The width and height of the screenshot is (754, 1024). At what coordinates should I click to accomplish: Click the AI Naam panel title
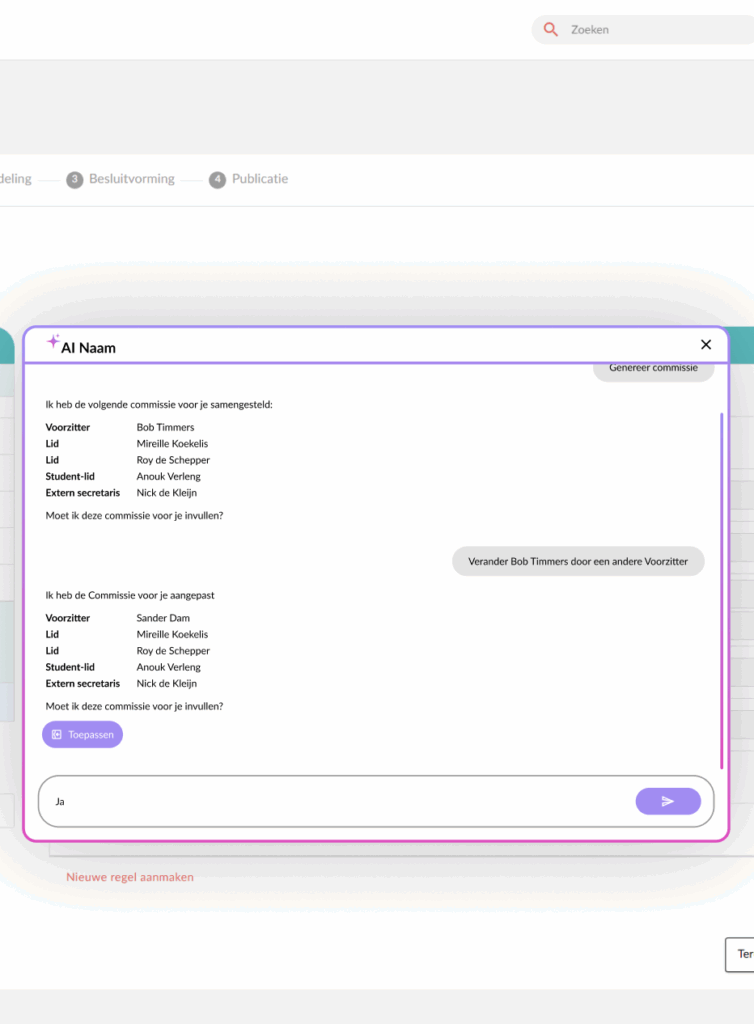pos(88,348)
